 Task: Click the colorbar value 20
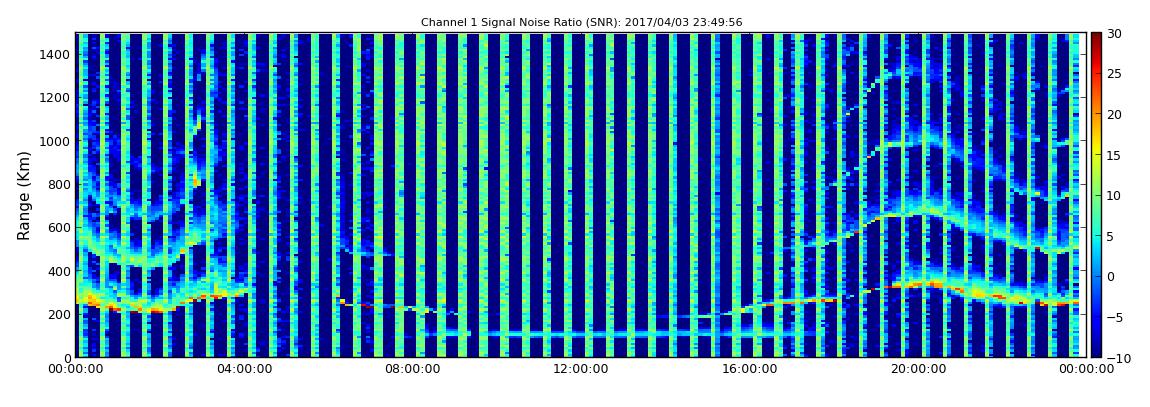pyautogui.click(x=1114, y=114)
